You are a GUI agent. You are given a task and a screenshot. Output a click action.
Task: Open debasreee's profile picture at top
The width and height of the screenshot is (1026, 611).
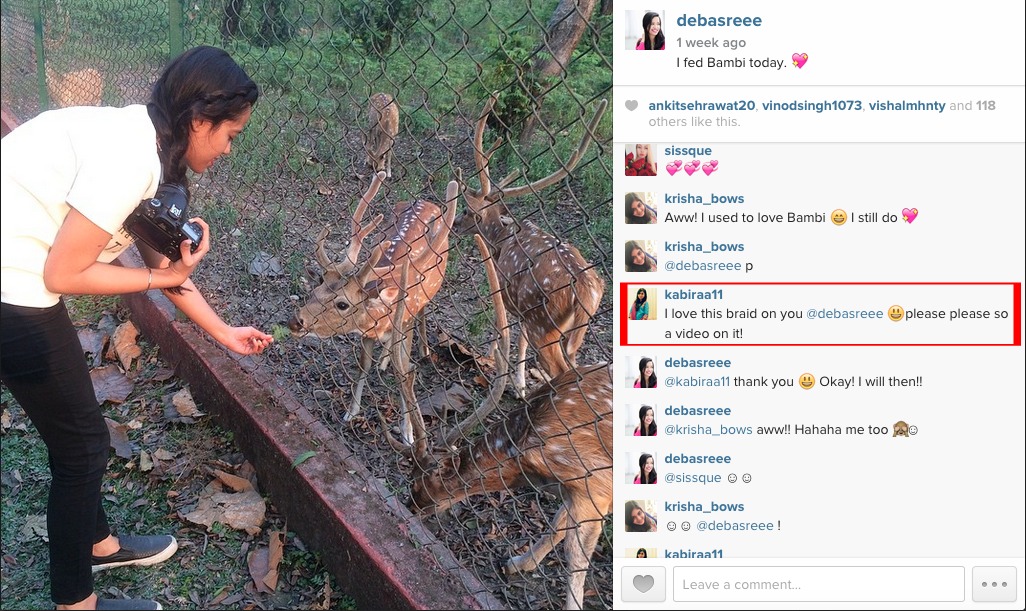(645, 30)
